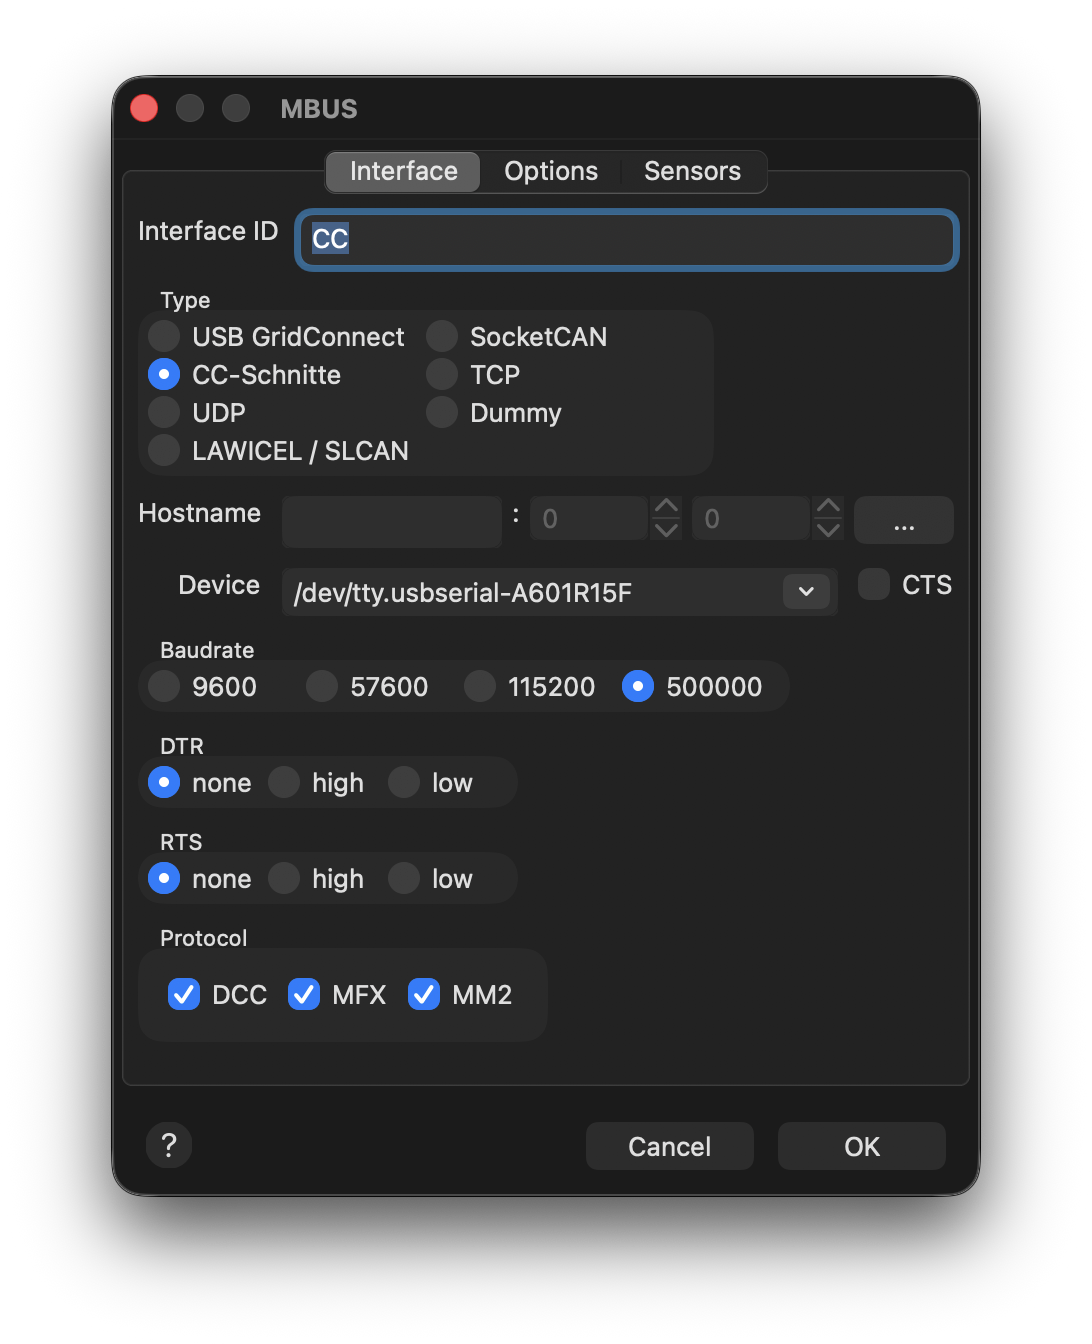Enable the CTS checkbox
Image resolution: width=1092 pixels, height=1344 pixels.
tap(874, 585)
